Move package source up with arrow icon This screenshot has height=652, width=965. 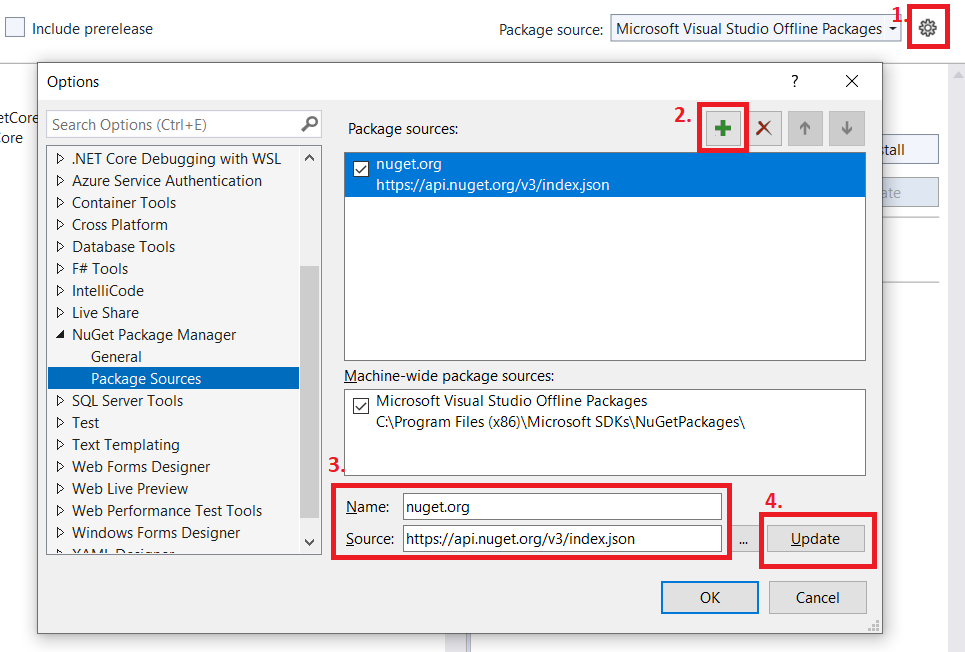point(805,128)
